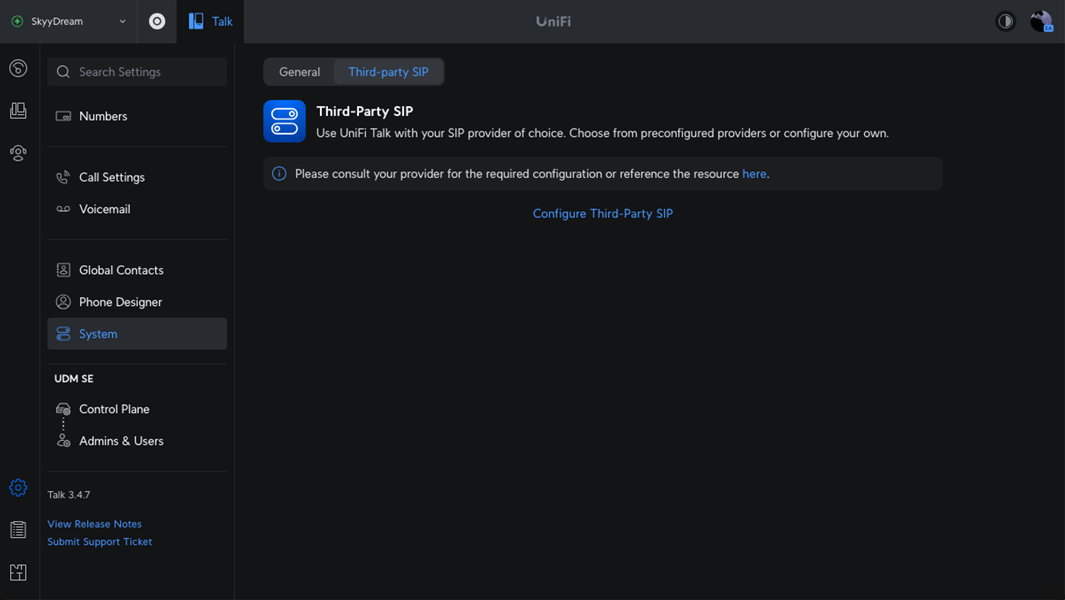Open the clipboard logs icon in sidebar
Viewport: 1065px width, 600px height.
coord(18,530)
